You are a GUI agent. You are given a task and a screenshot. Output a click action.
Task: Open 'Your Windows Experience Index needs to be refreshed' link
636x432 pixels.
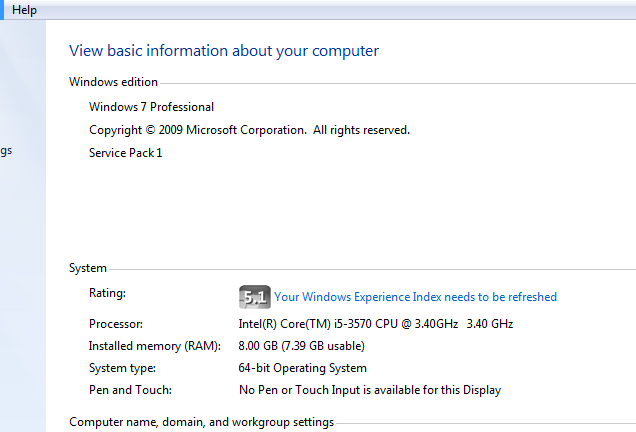(x=415, y=297)
